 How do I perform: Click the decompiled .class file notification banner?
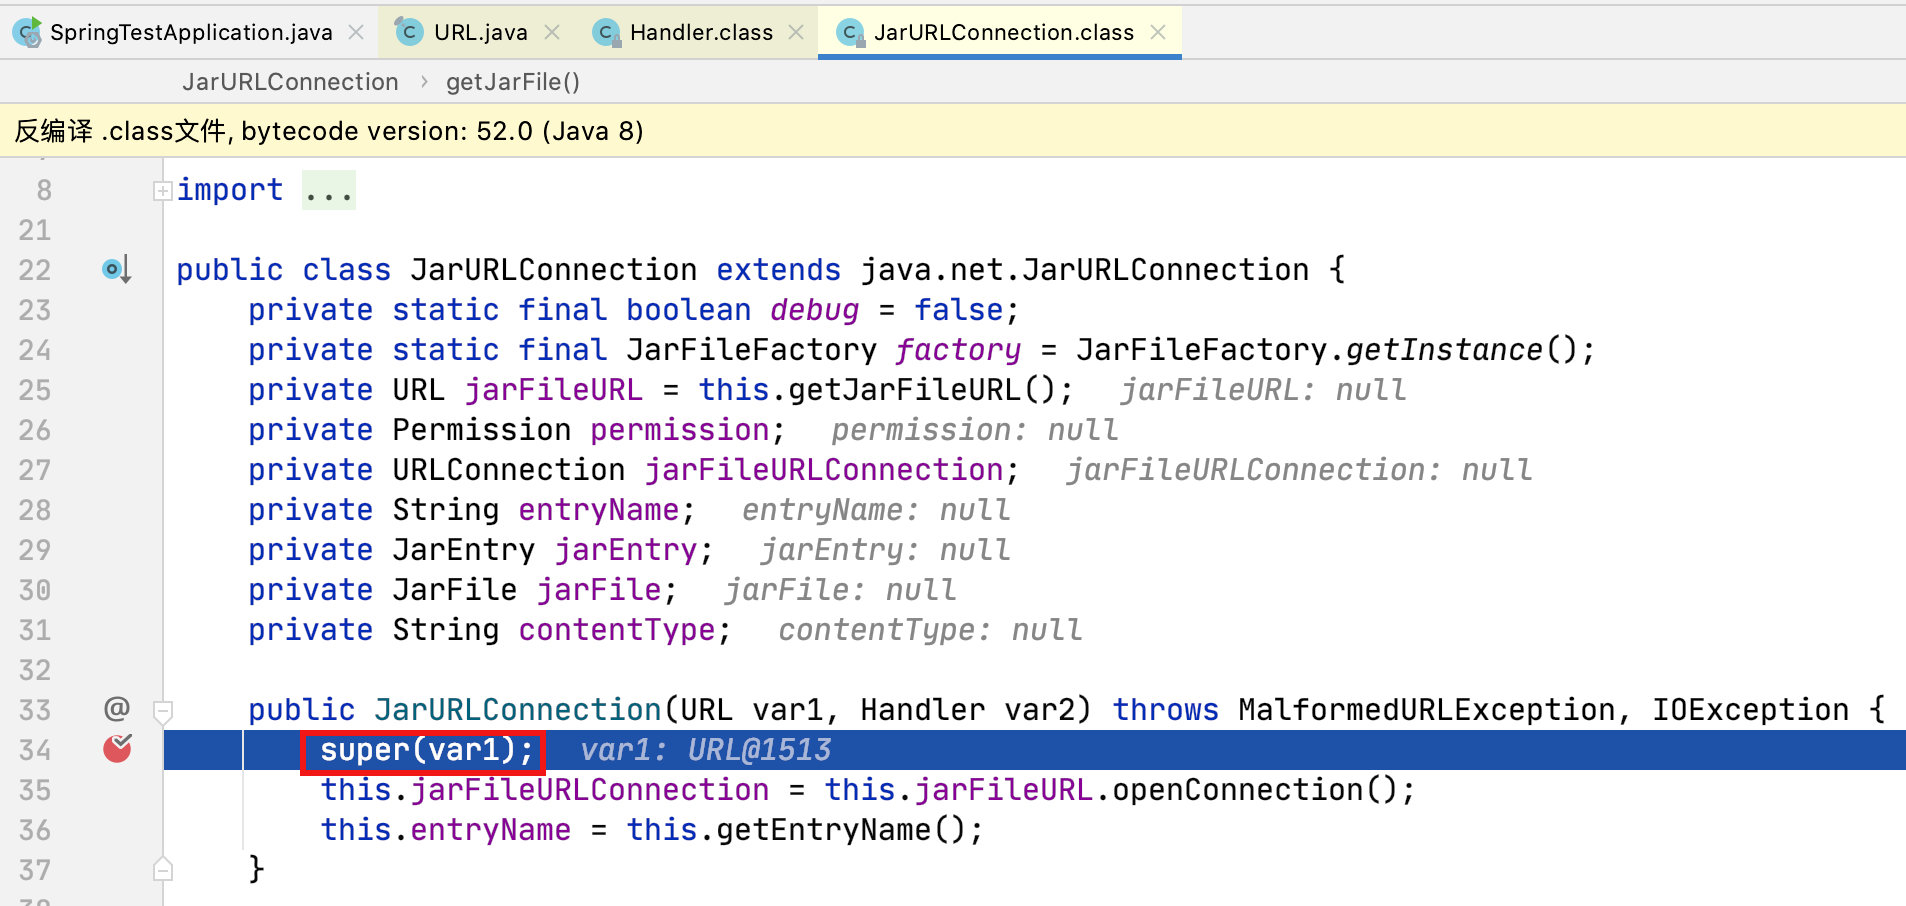953,131
